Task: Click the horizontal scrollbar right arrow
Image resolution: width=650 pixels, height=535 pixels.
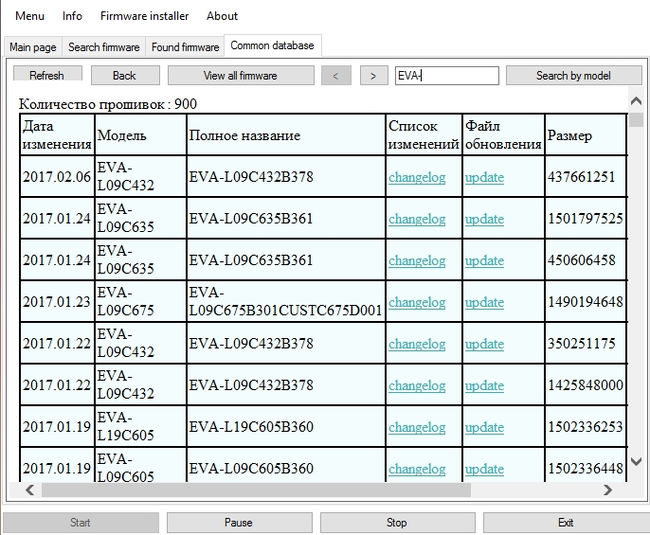Action: point(607,490)
